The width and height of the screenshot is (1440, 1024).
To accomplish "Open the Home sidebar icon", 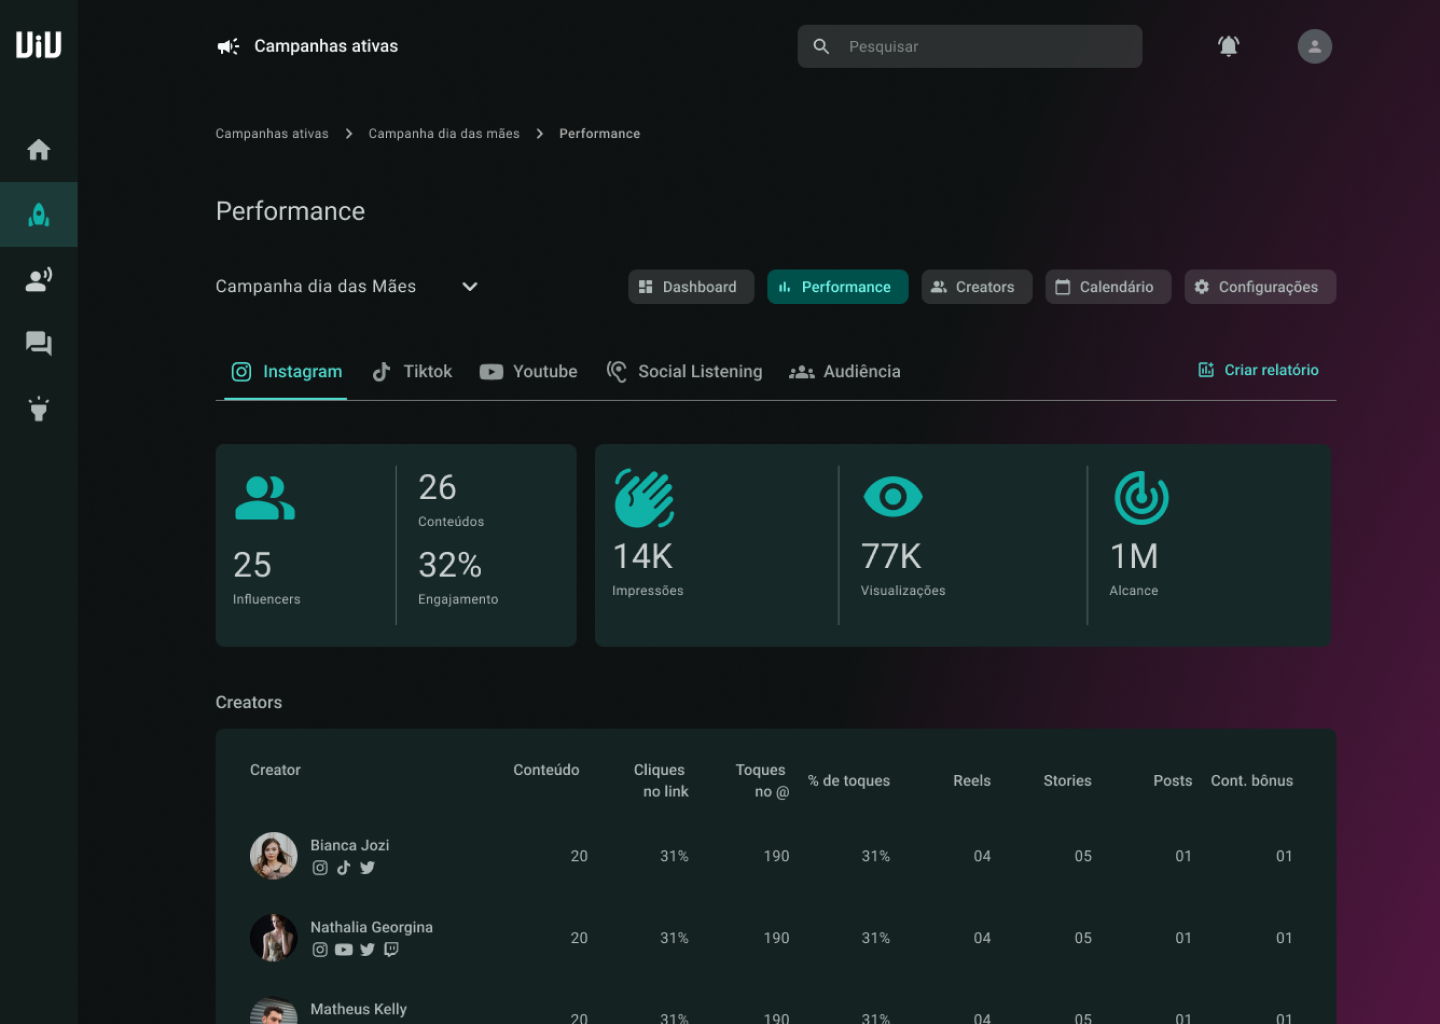I will coord(39,150).
